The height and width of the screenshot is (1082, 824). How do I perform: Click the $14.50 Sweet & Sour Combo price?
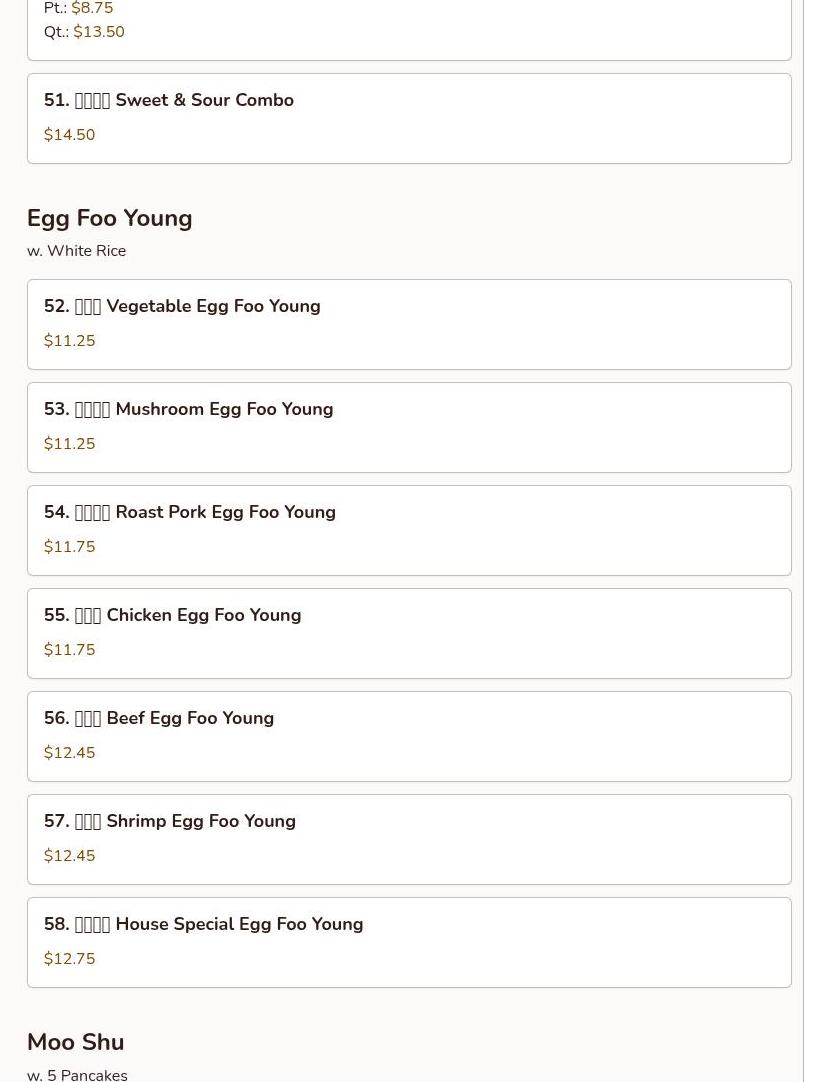[x=69, y=135]
